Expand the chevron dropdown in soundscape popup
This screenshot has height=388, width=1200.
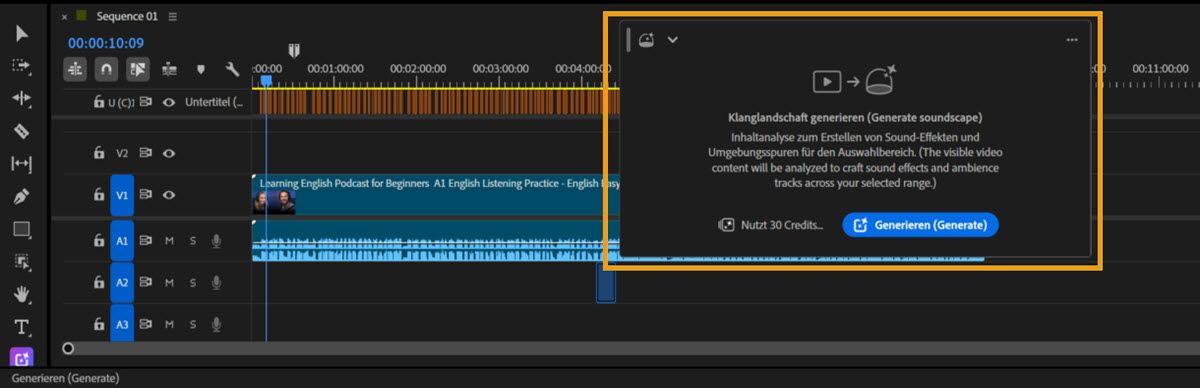[x=673, y=40]
